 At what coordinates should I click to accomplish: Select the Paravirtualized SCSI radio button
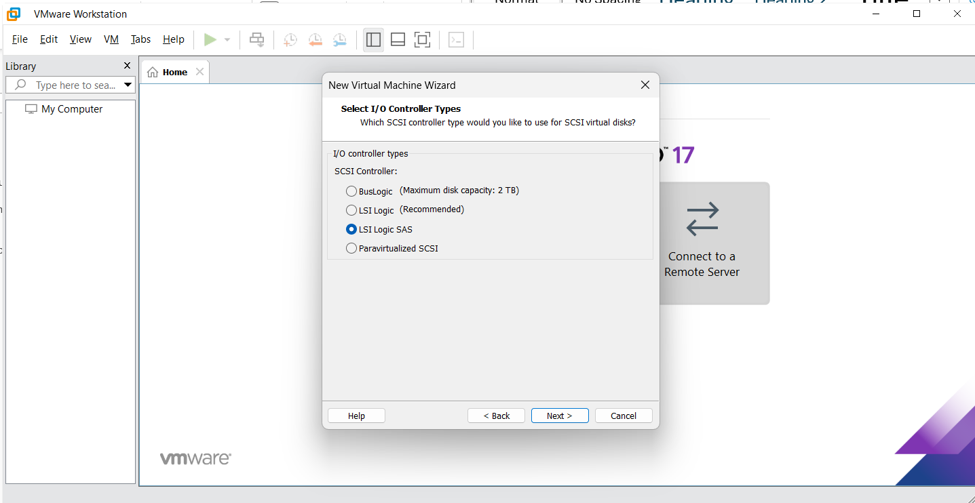(x=351, y=249)
